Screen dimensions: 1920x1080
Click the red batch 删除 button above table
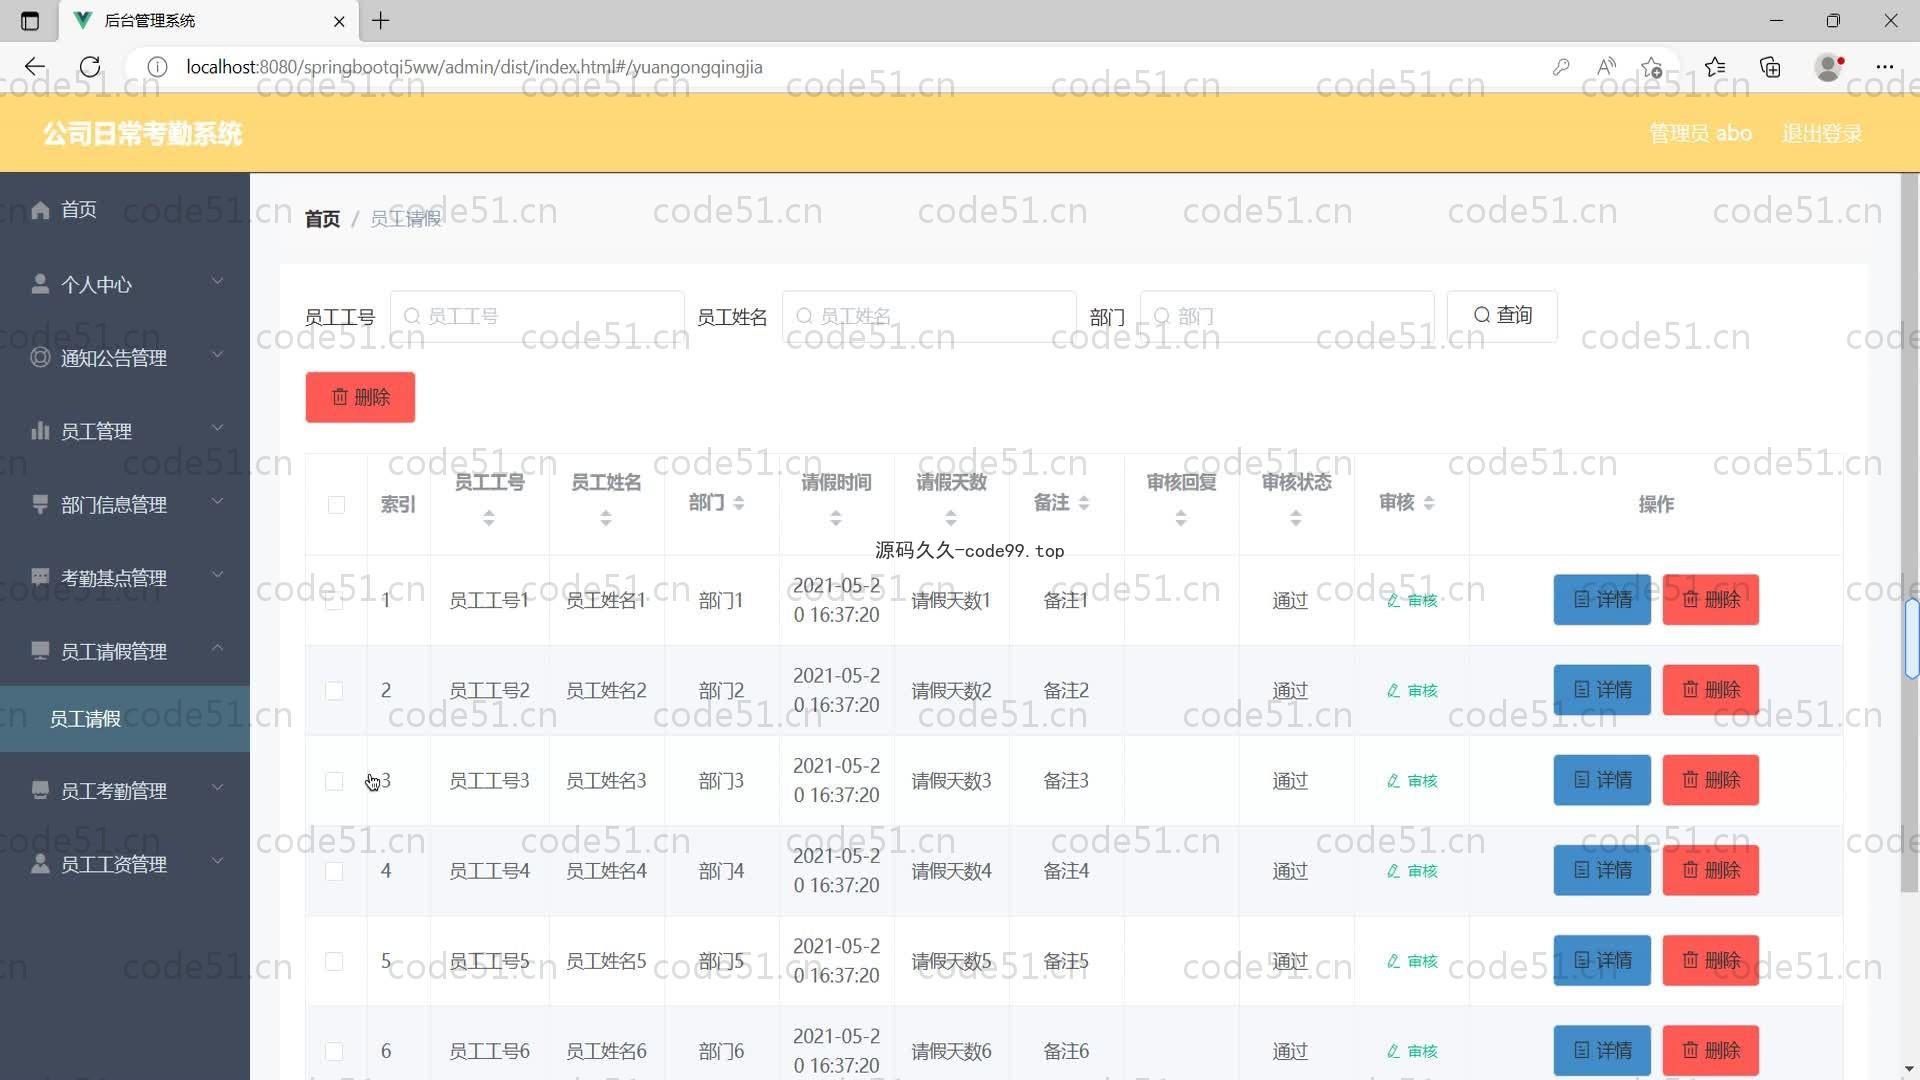point(360,397)
